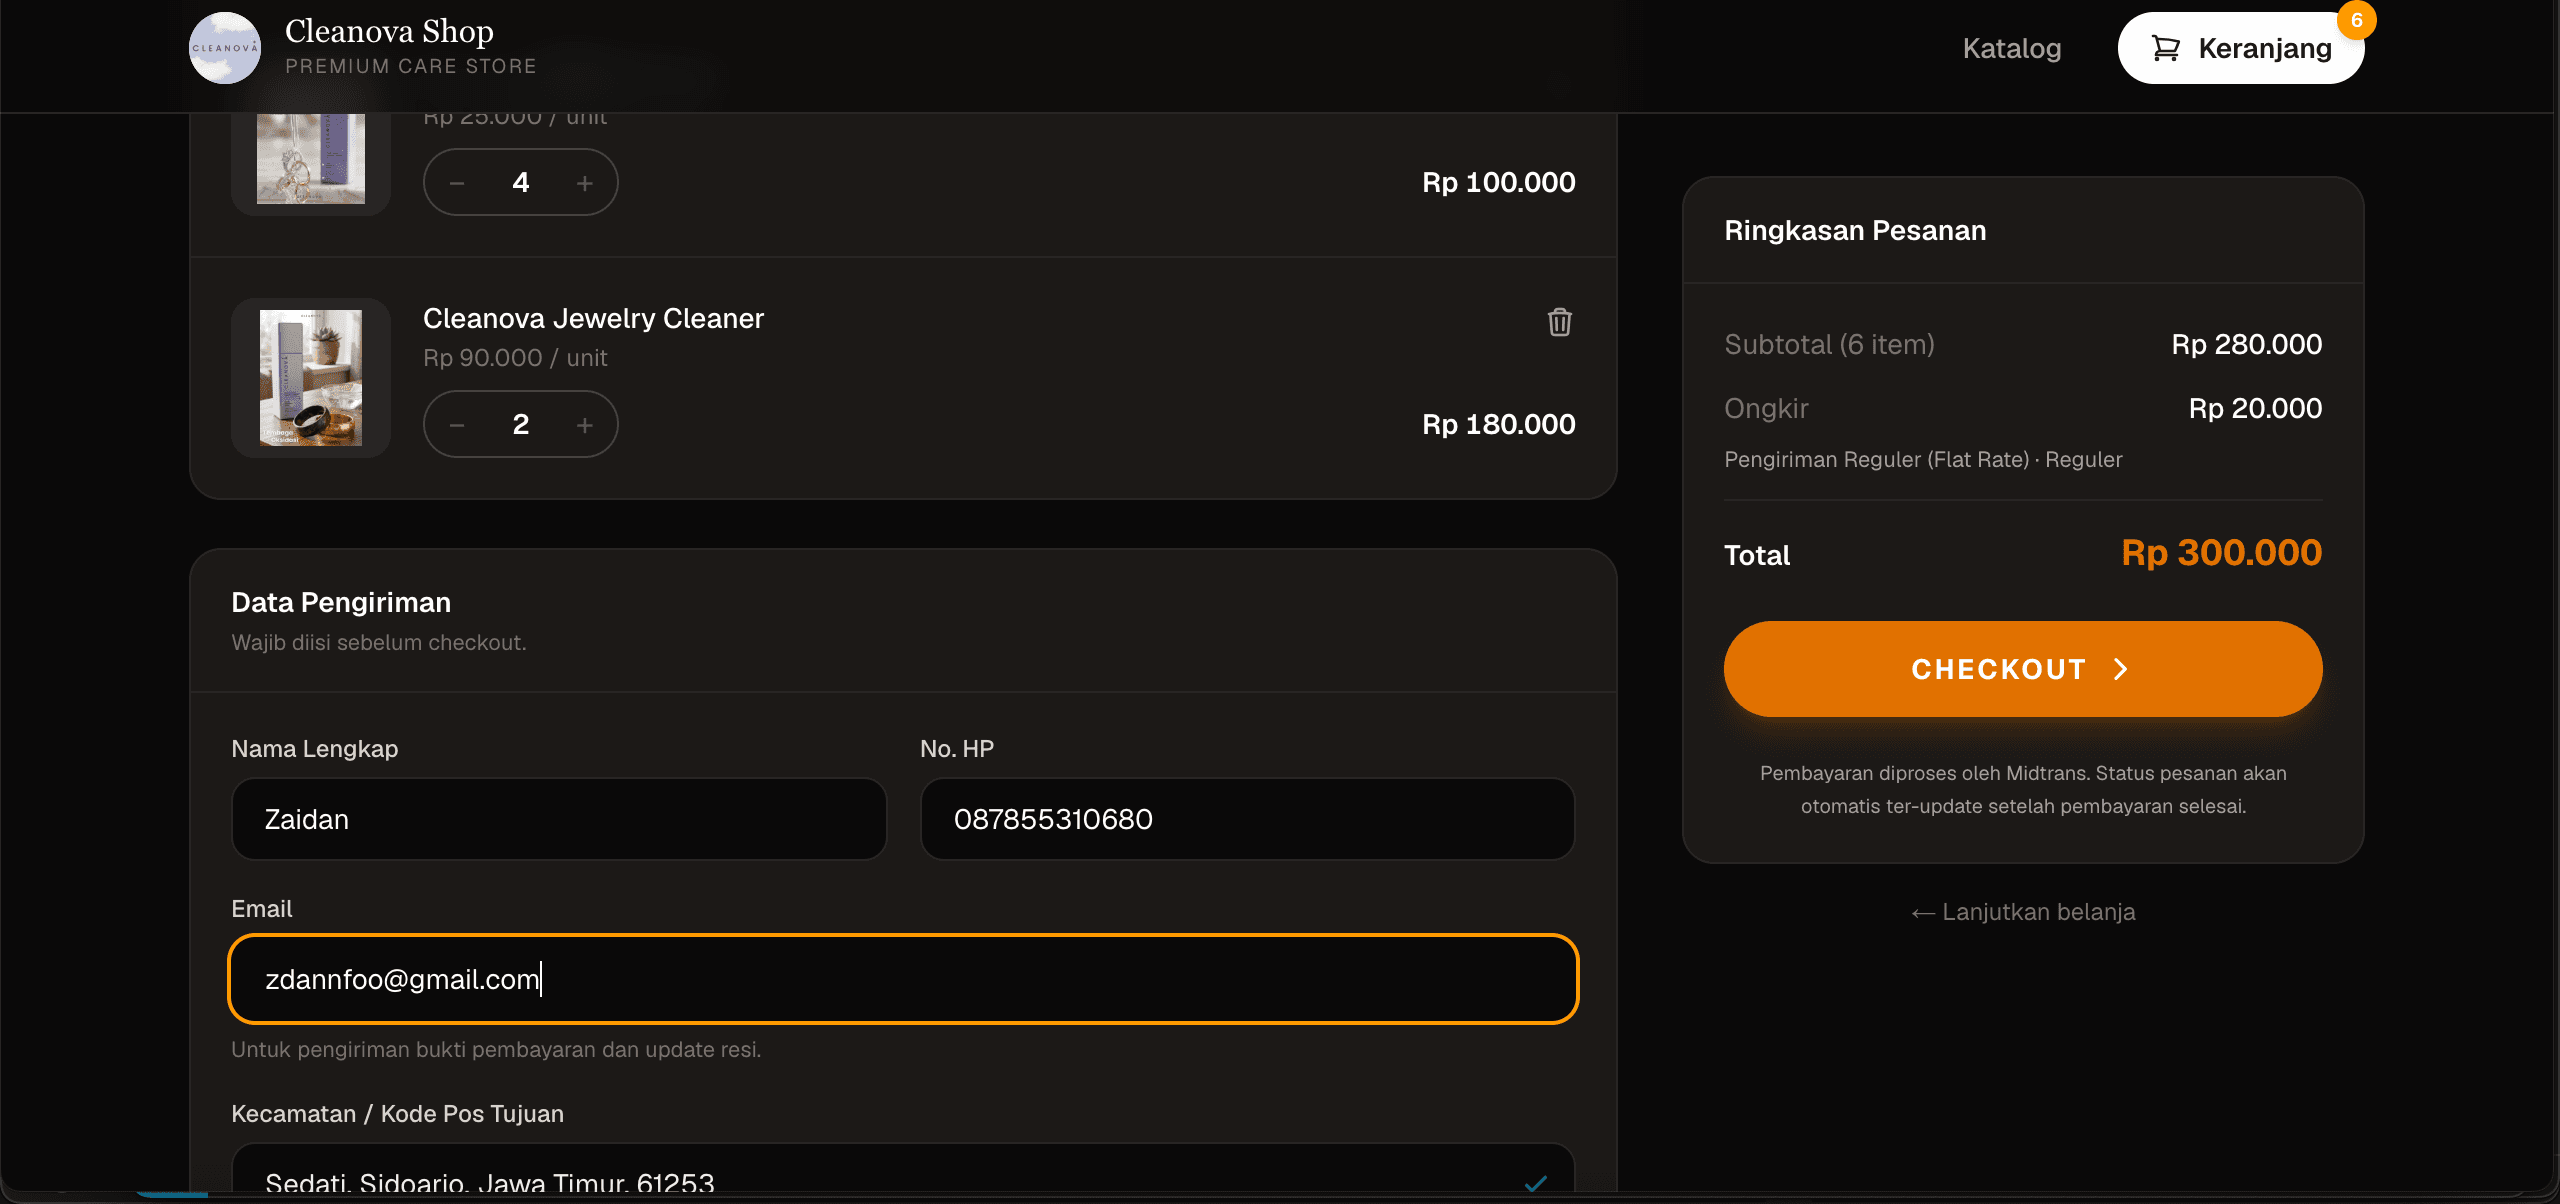Screen dimensions: 2560x1204
Task: Click the Subtotal (6 item) label
Action: 1829,344
